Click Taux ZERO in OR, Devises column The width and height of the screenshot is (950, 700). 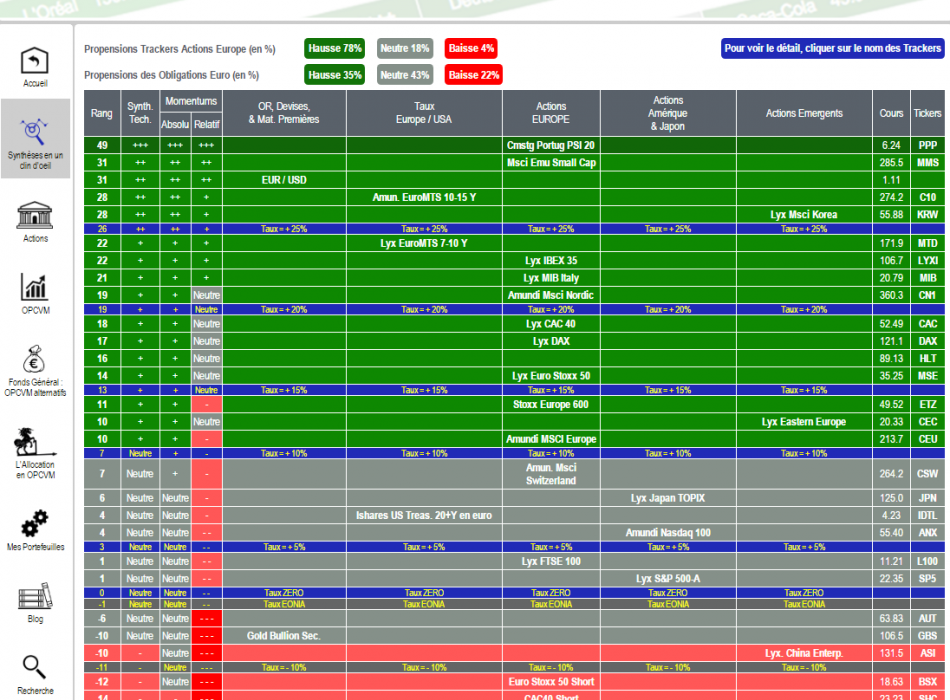[x=284, y=593]
